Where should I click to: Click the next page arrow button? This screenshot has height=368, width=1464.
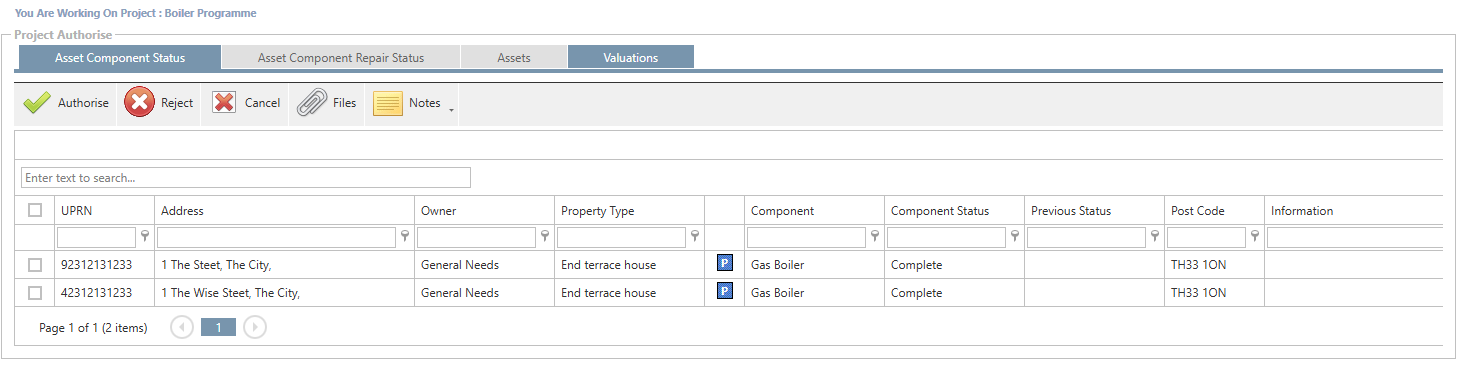point(255,327)
